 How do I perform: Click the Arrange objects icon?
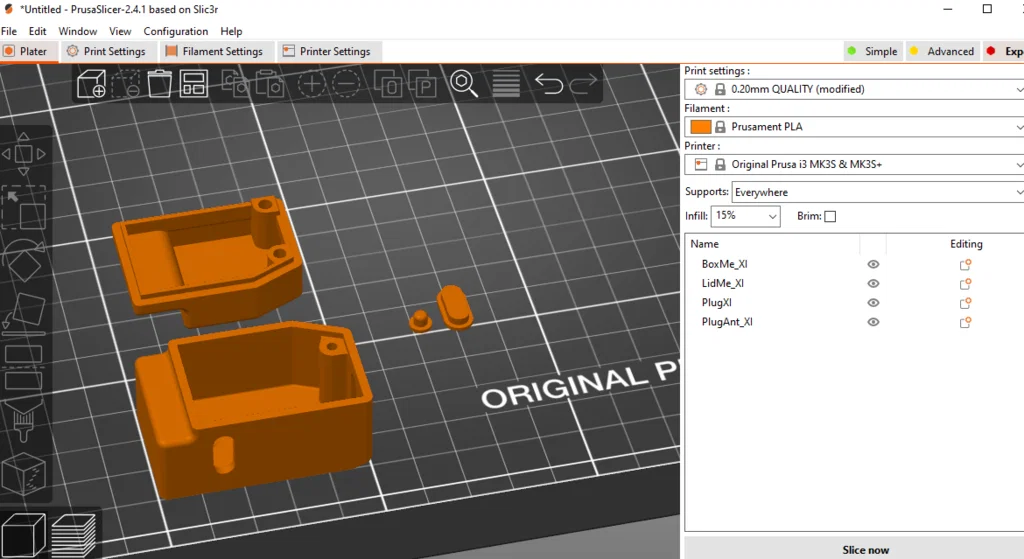coord(193,83)
